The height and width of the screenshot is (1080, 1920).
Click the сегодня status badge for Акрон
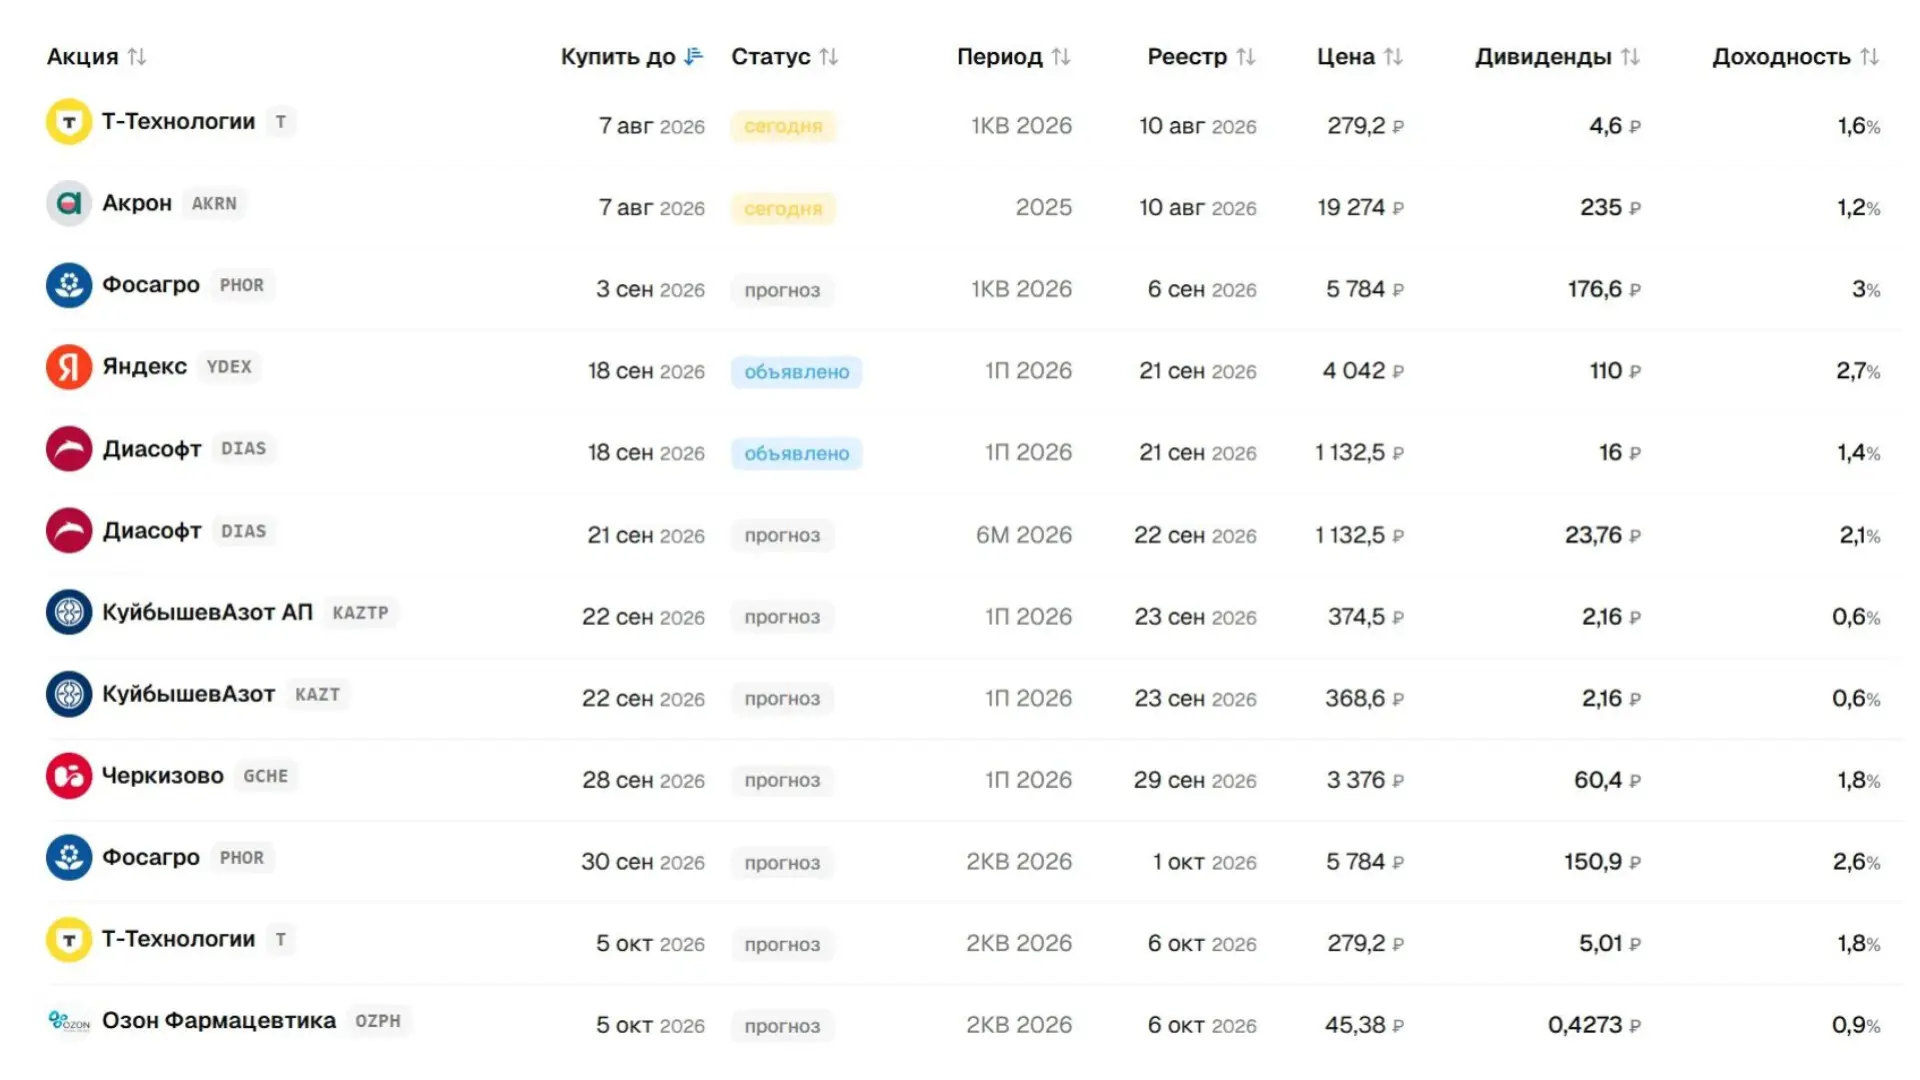point(783,209)
